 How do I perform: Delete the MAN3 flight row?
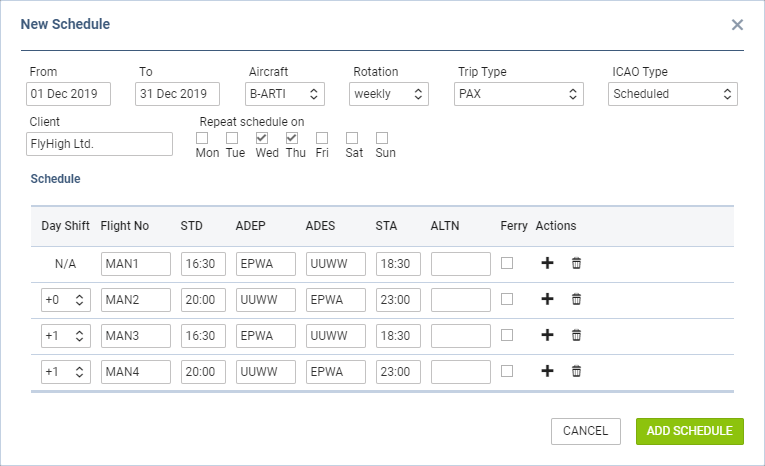(576, 335)
